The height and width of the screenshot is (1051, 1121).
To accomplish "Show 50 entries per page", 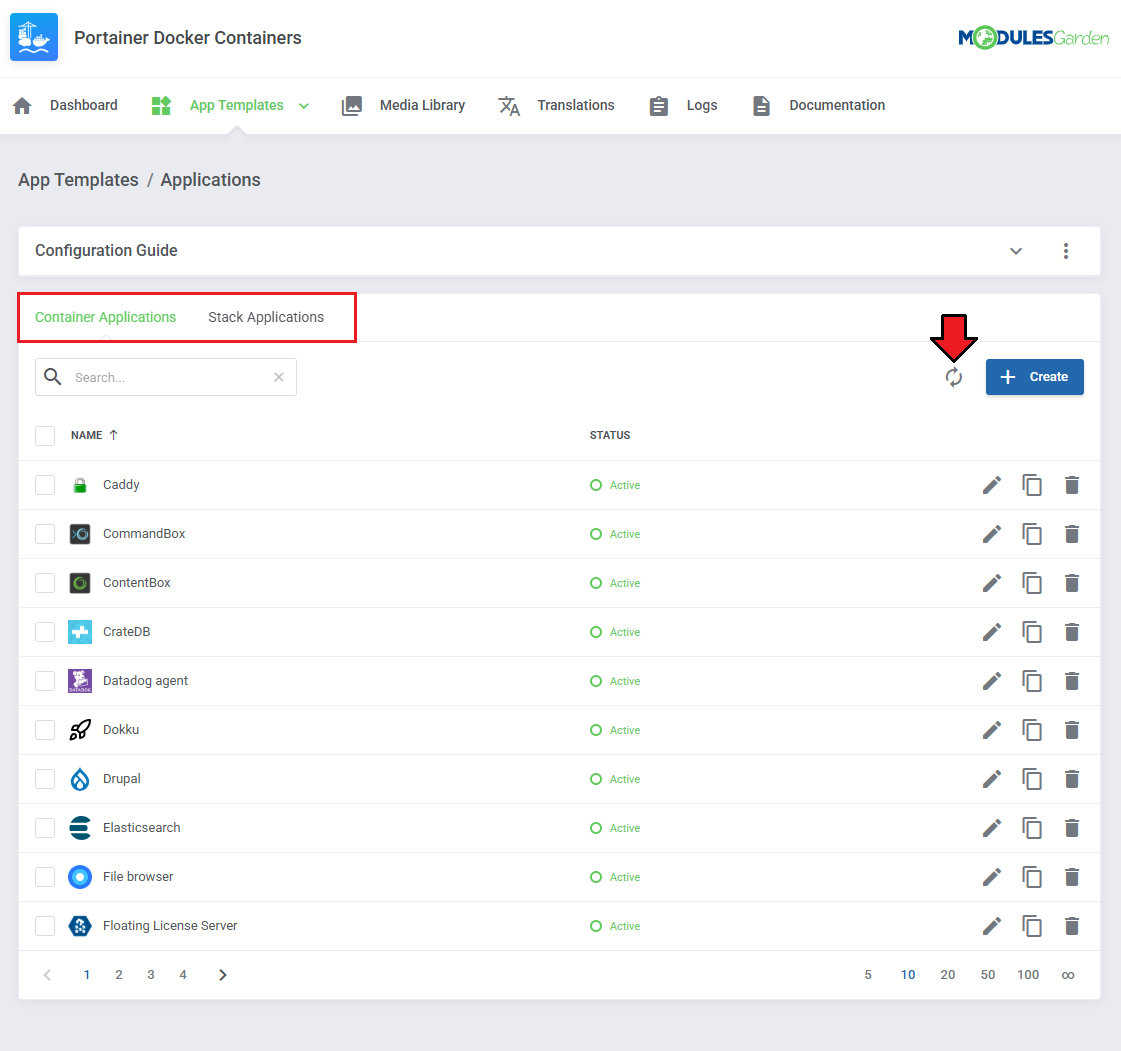I will pos(988,974).
